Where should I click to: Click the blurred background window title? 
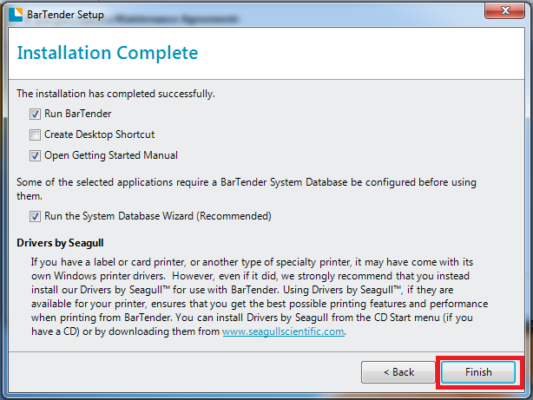176,19
